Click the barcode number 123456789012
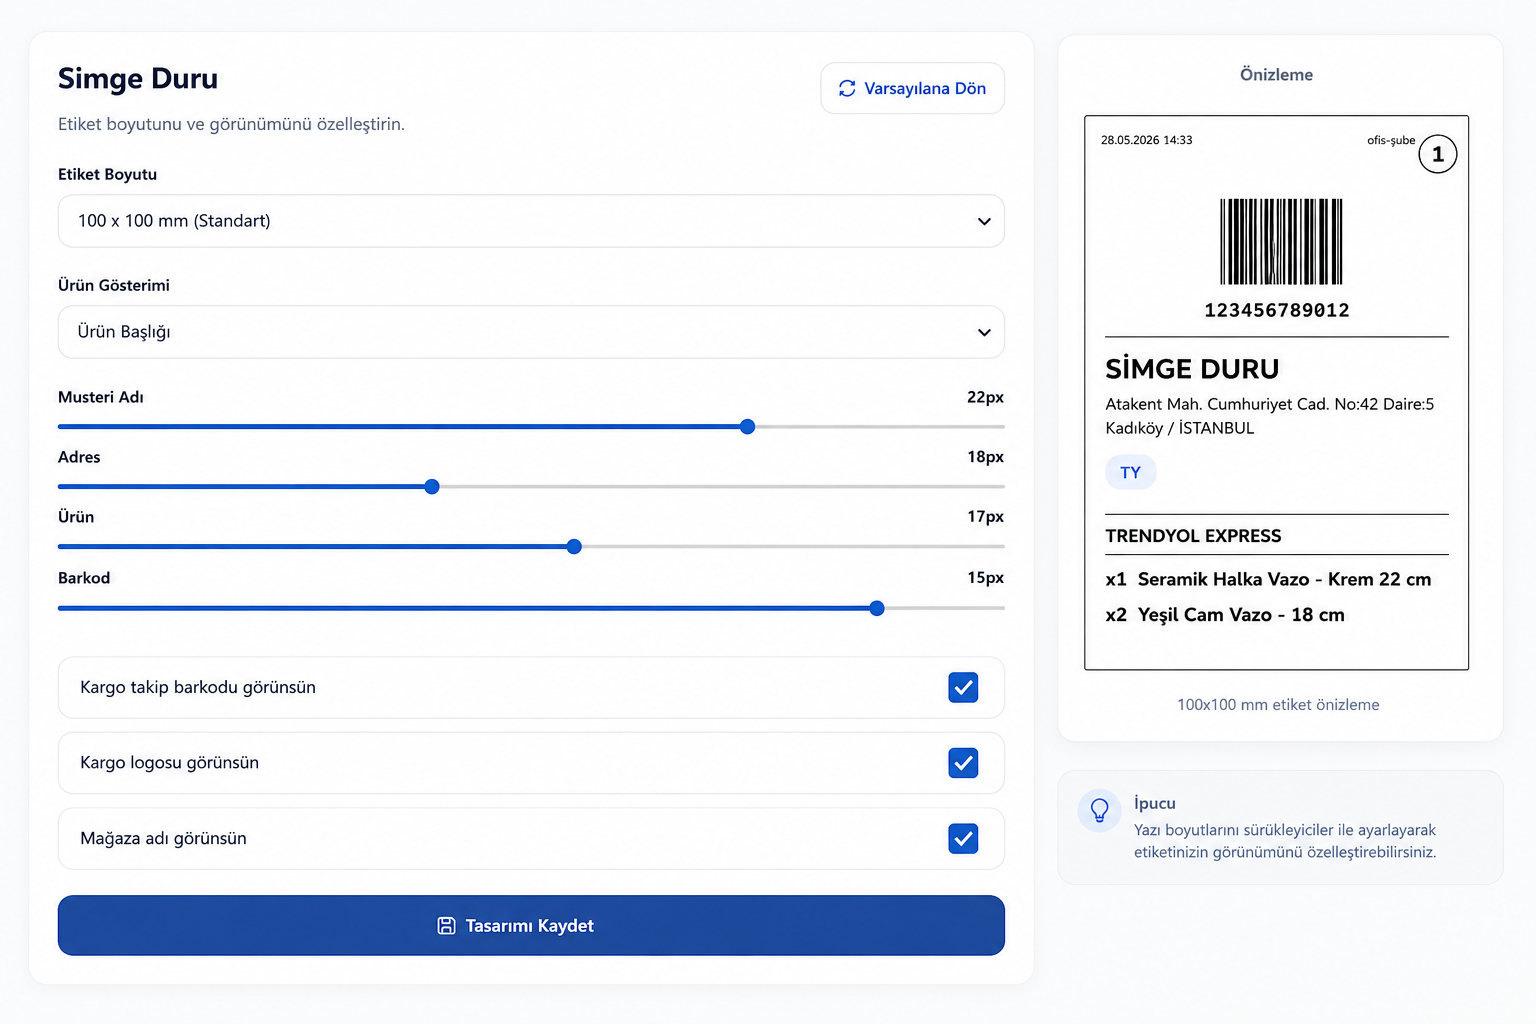1536x1024 pixels. [x=1277, y=310]
